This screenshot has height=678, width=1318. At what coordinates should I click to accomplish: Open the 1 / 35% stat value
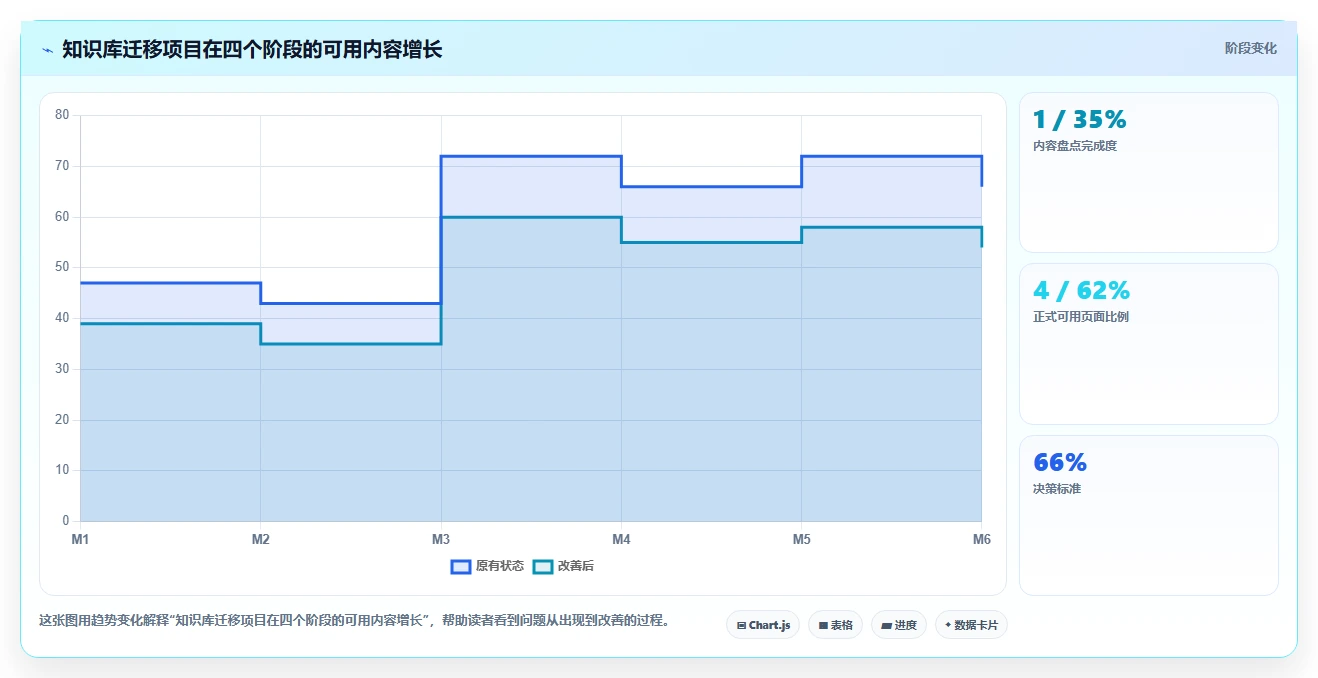coord(1080,119)
